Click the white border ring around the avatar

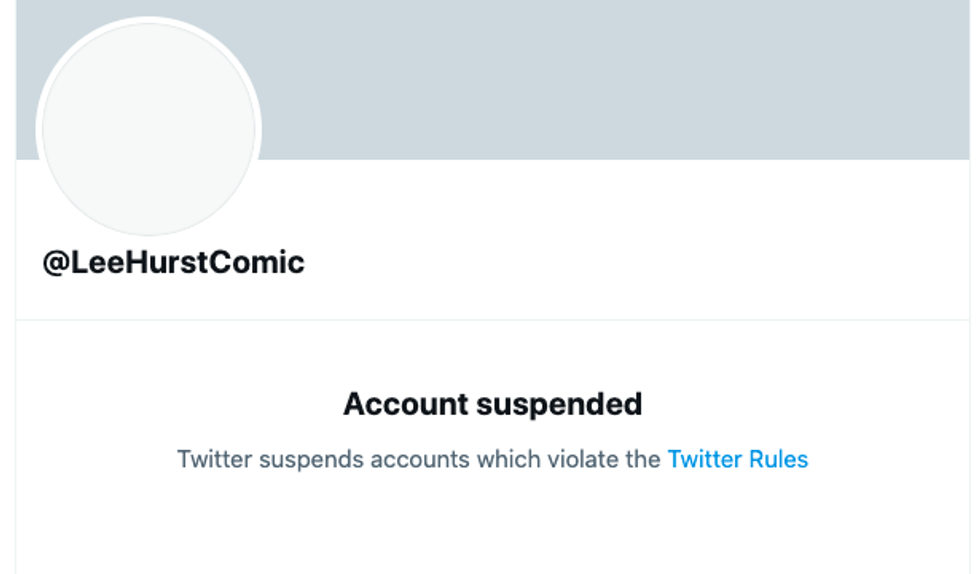pos(39,130)
